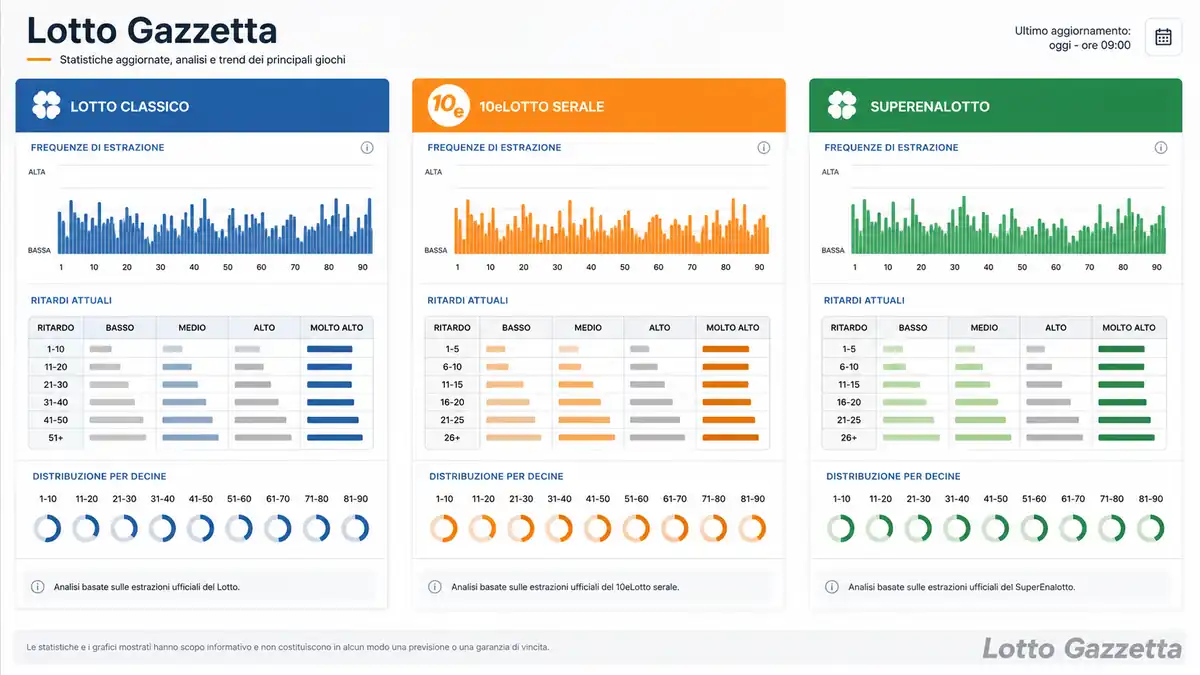The height and width of the screenshot is (675, 1200).
Task: Click the Lotto Gazzetta title at the top
Action: 151,31
